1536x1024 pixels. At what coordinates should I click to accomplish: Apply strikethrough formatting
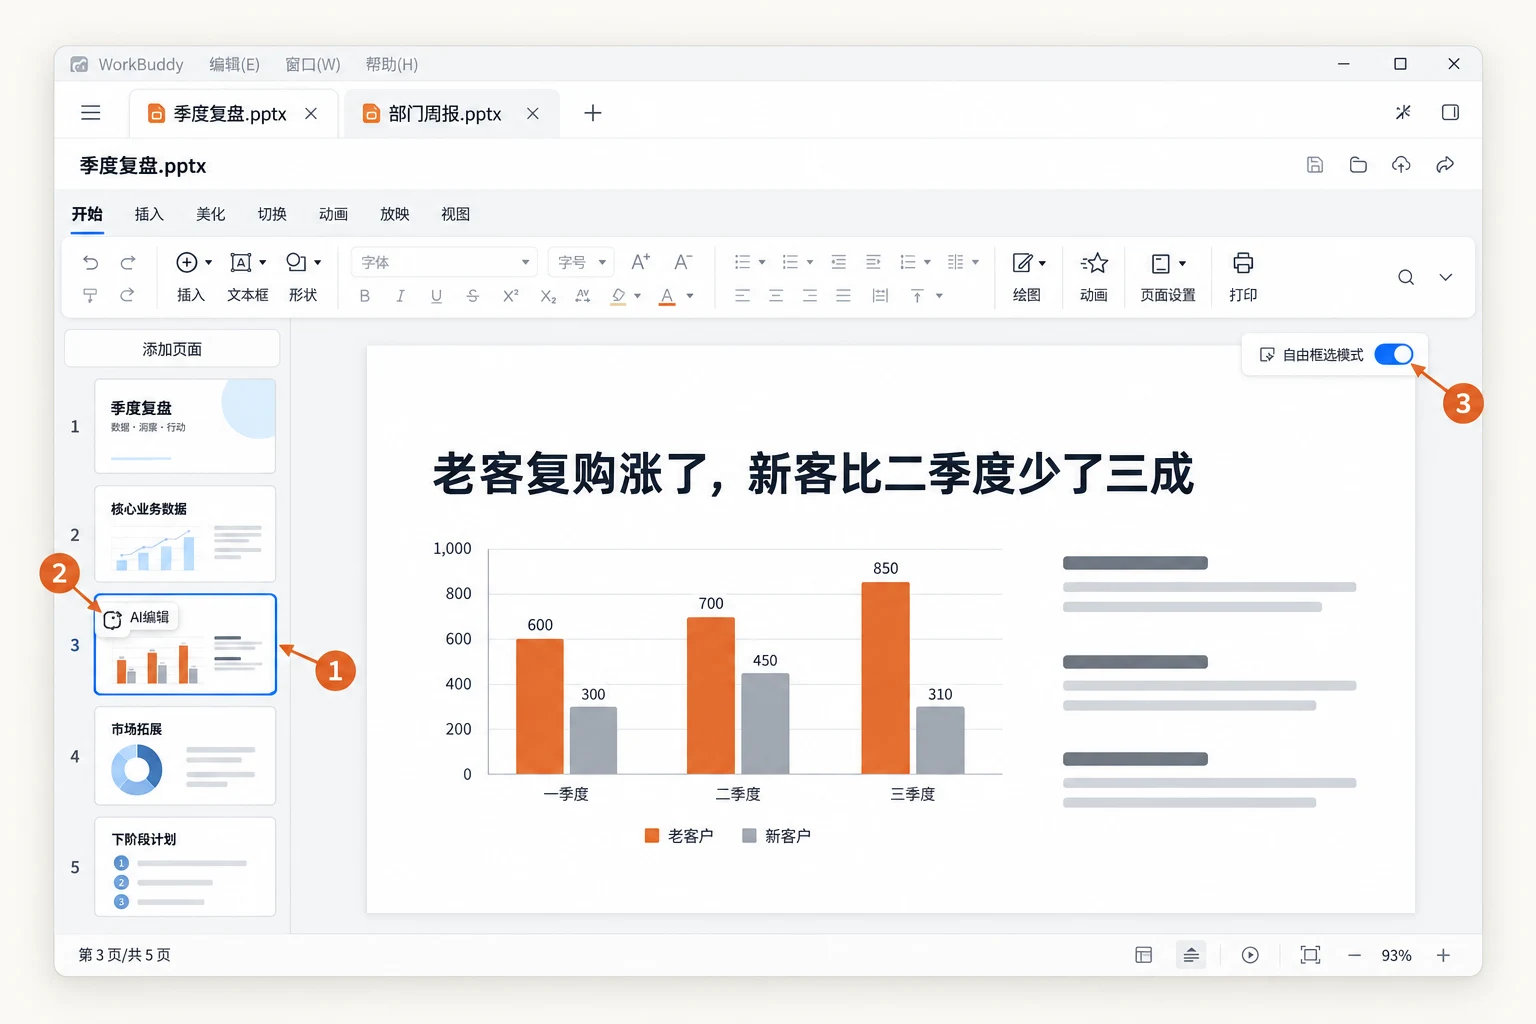tap(473, 296)
